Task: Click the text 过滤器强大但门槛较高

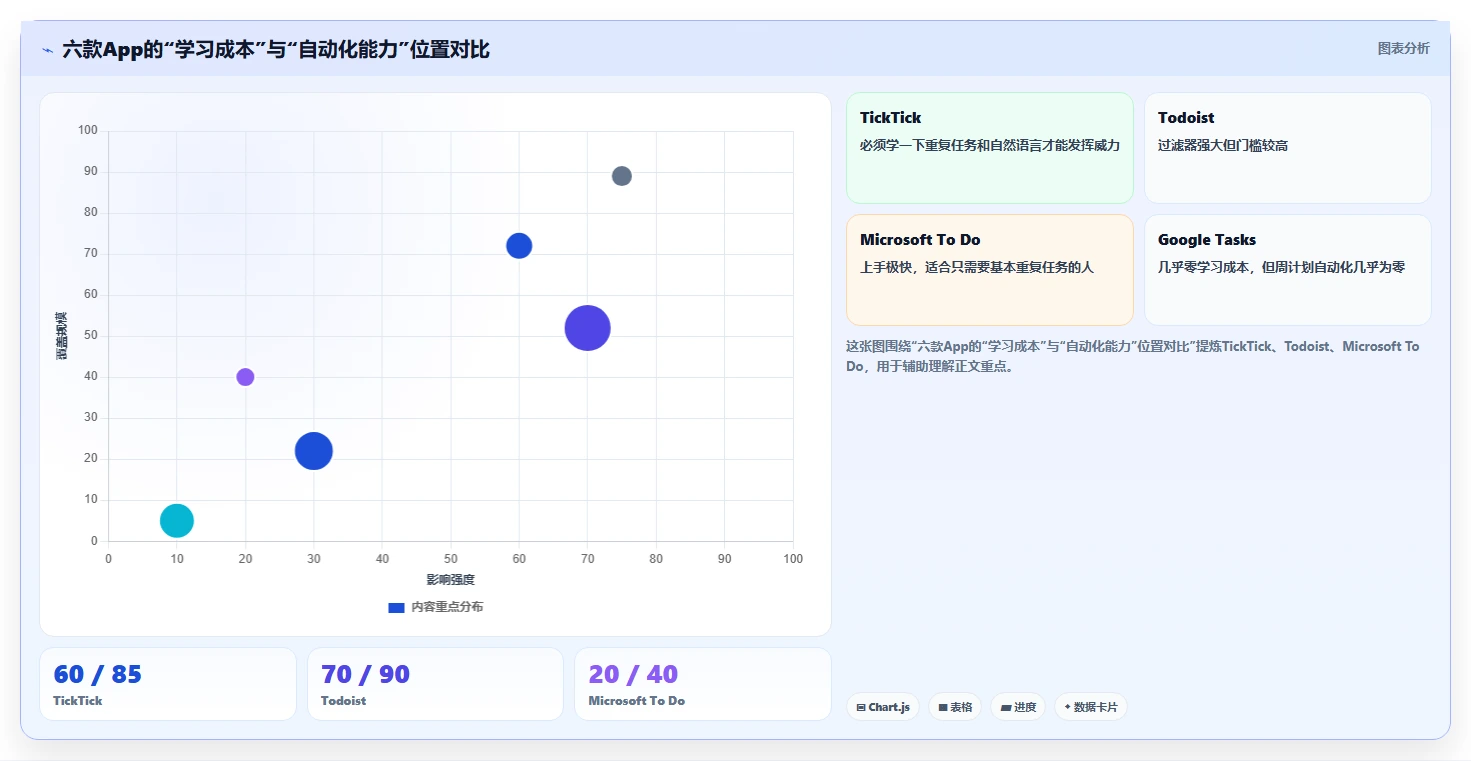Action: 1223,145
